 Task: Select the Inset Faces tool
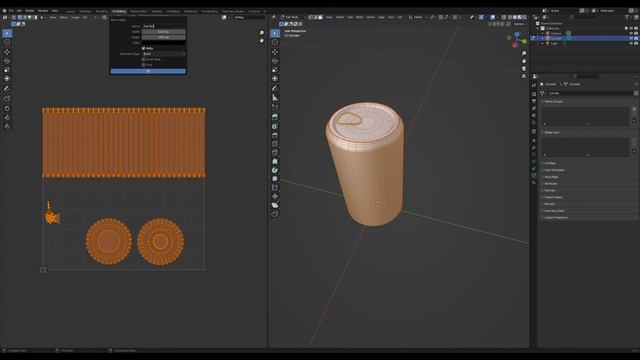(275, 126)
